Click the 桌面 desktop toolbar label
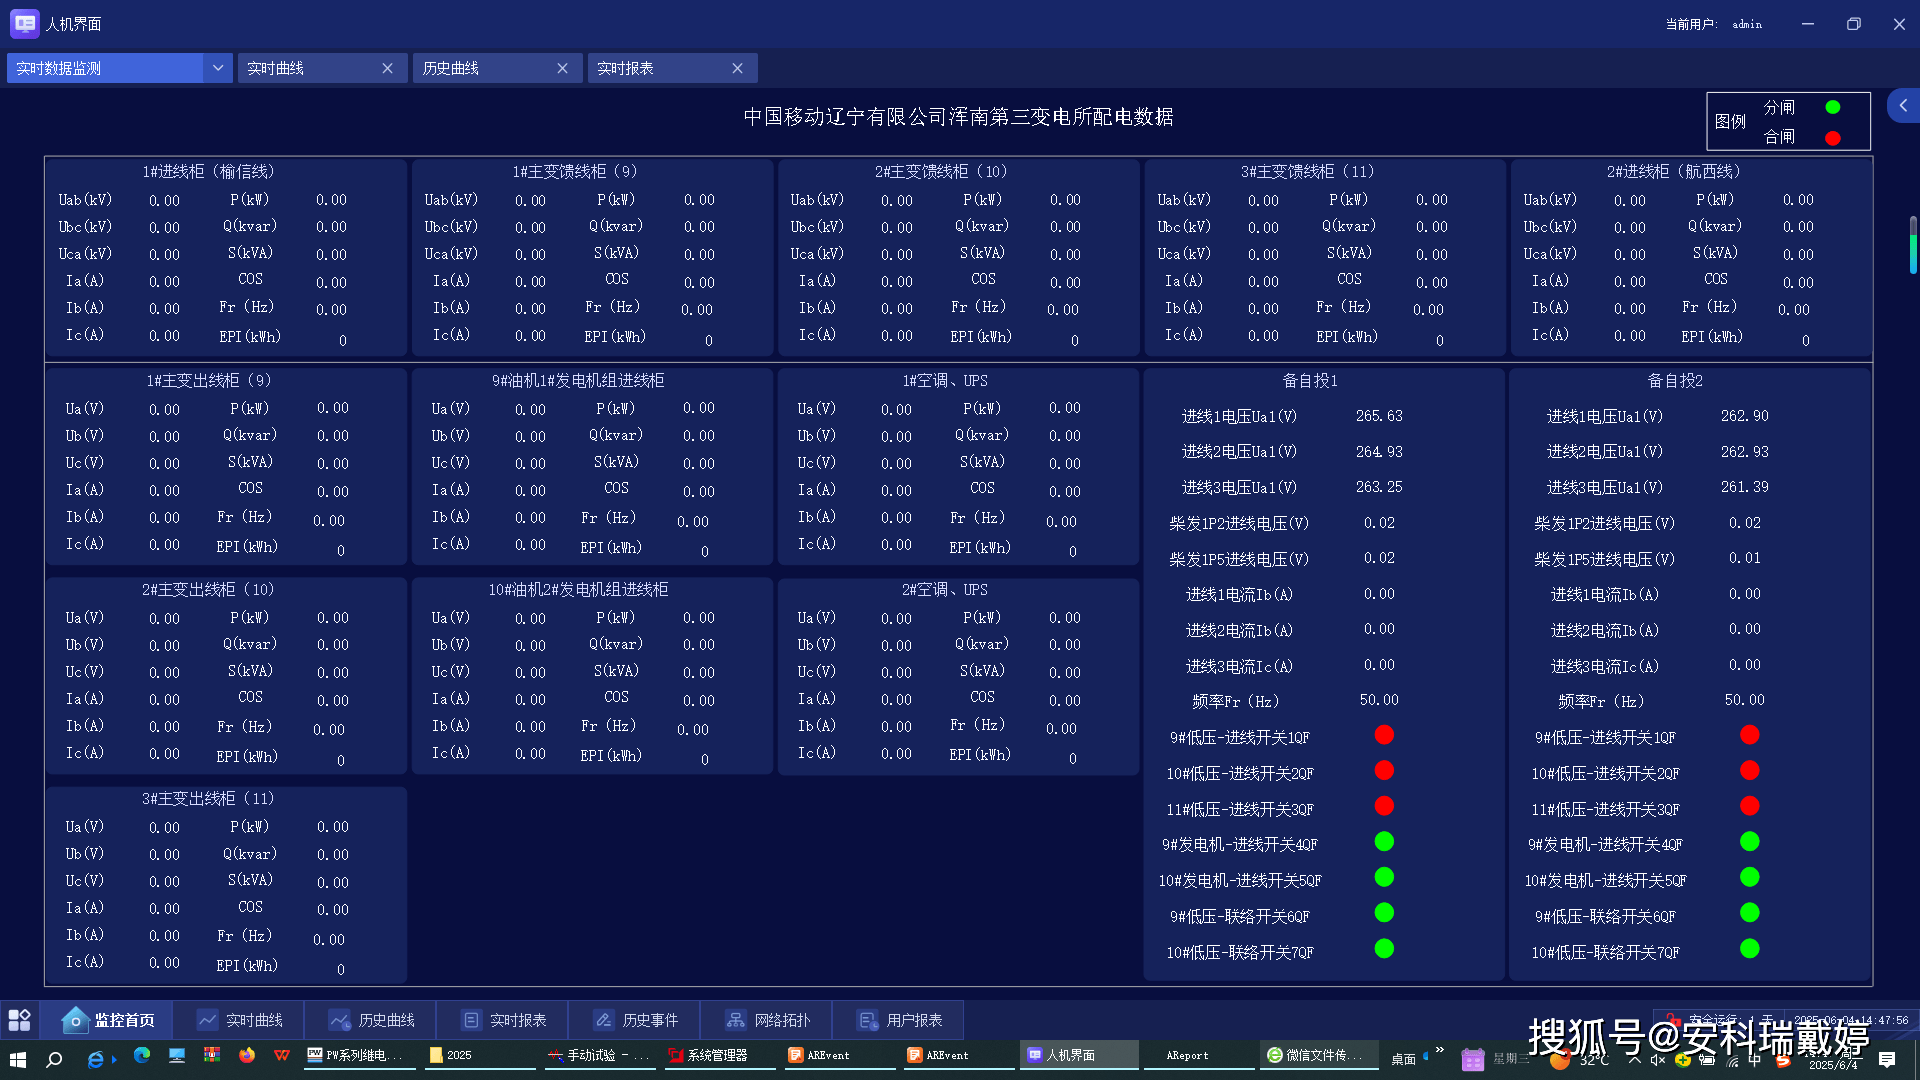 (1404, 1059)
